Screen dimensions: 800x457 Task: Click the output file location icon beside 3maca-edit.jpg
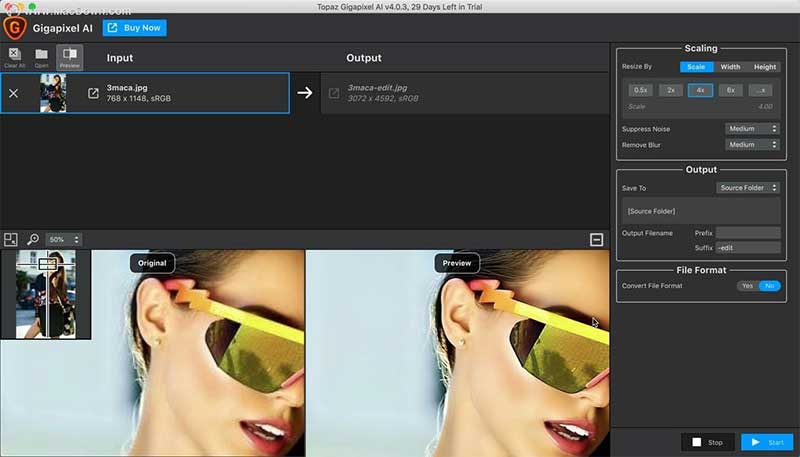tap(334, 93)
